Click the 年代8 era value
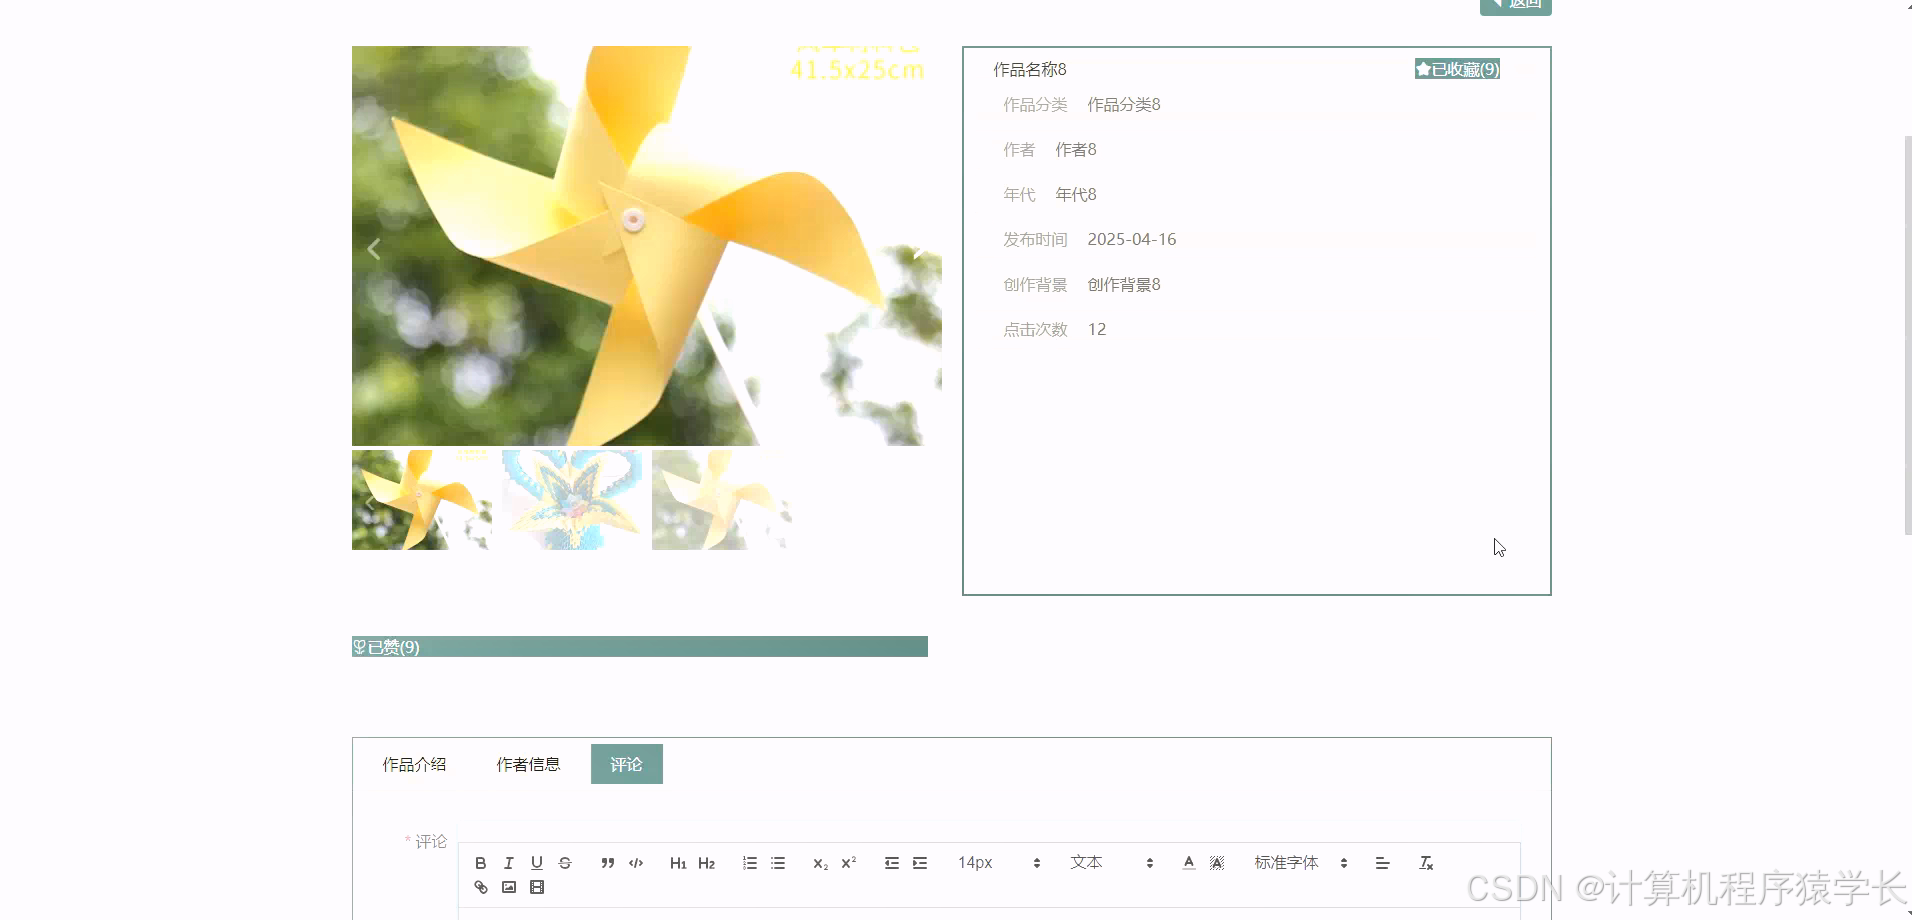The height and width of the screenshot is (920, 1912). coord(1076,194)
